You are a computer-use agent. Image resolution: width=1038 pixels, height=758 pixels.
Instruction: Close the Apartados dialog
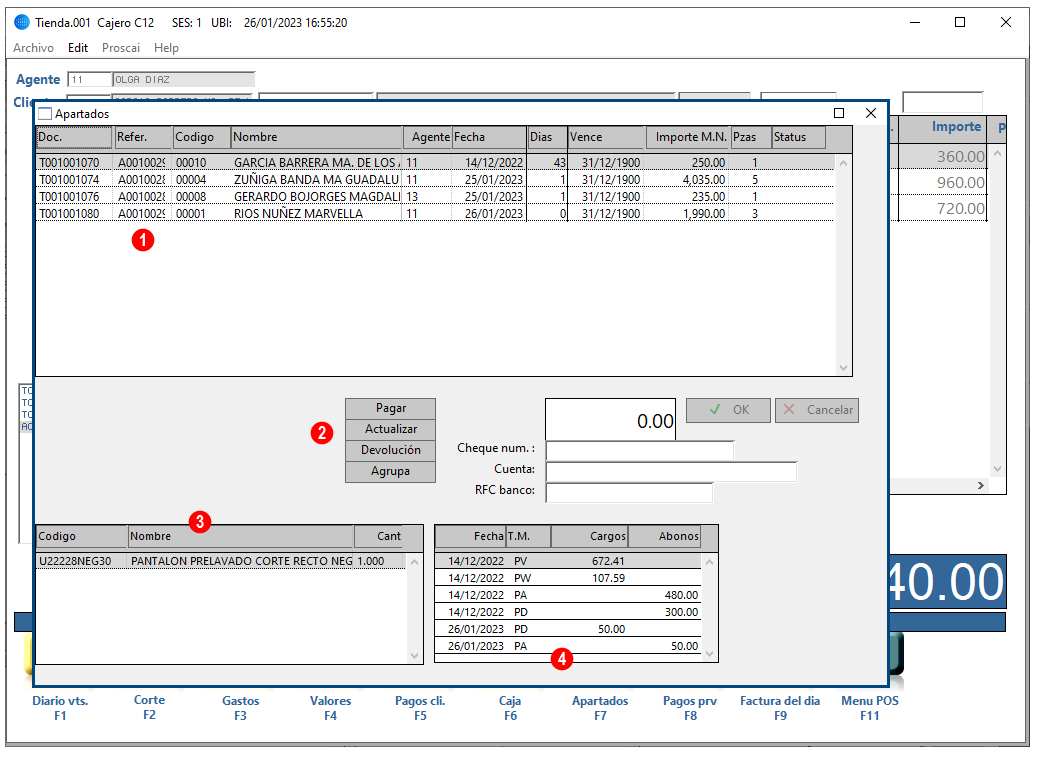pyautogui.click(x=871, y=113)
